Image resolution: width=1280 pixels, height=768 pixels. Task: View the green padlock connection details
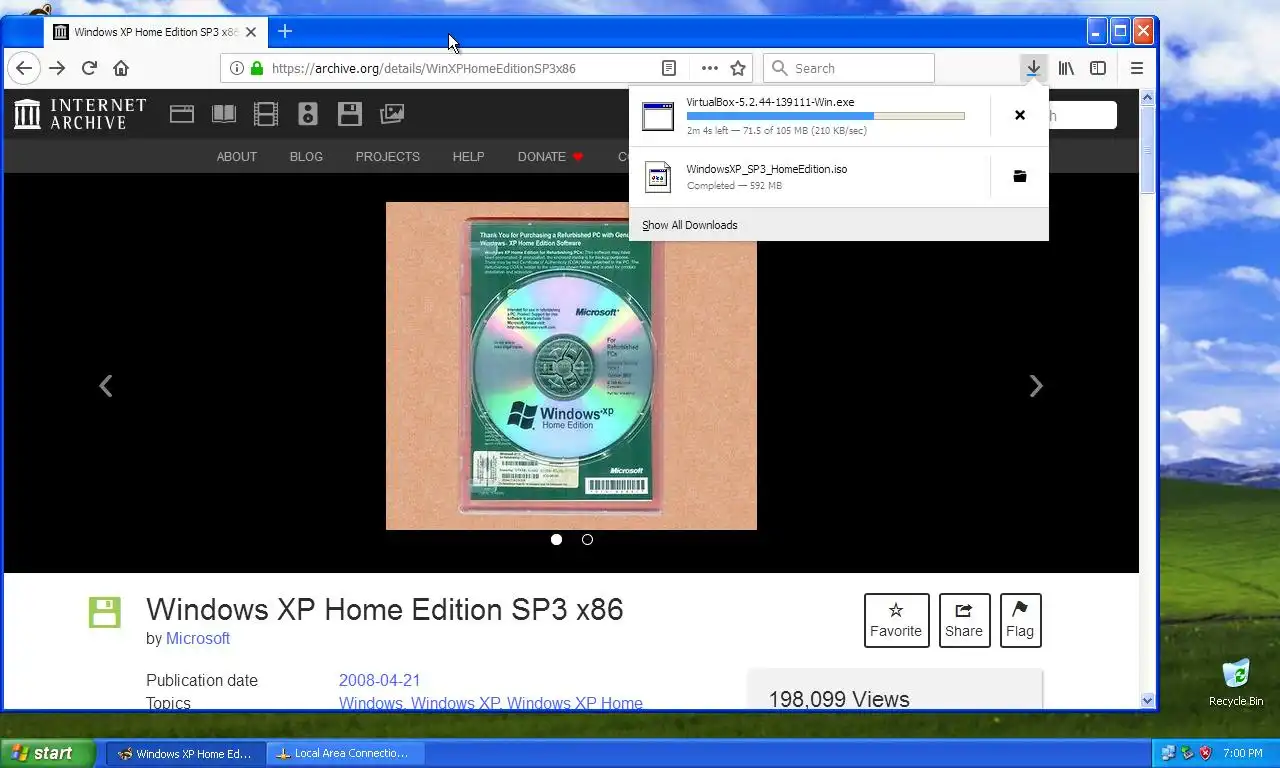pos(257,68)
